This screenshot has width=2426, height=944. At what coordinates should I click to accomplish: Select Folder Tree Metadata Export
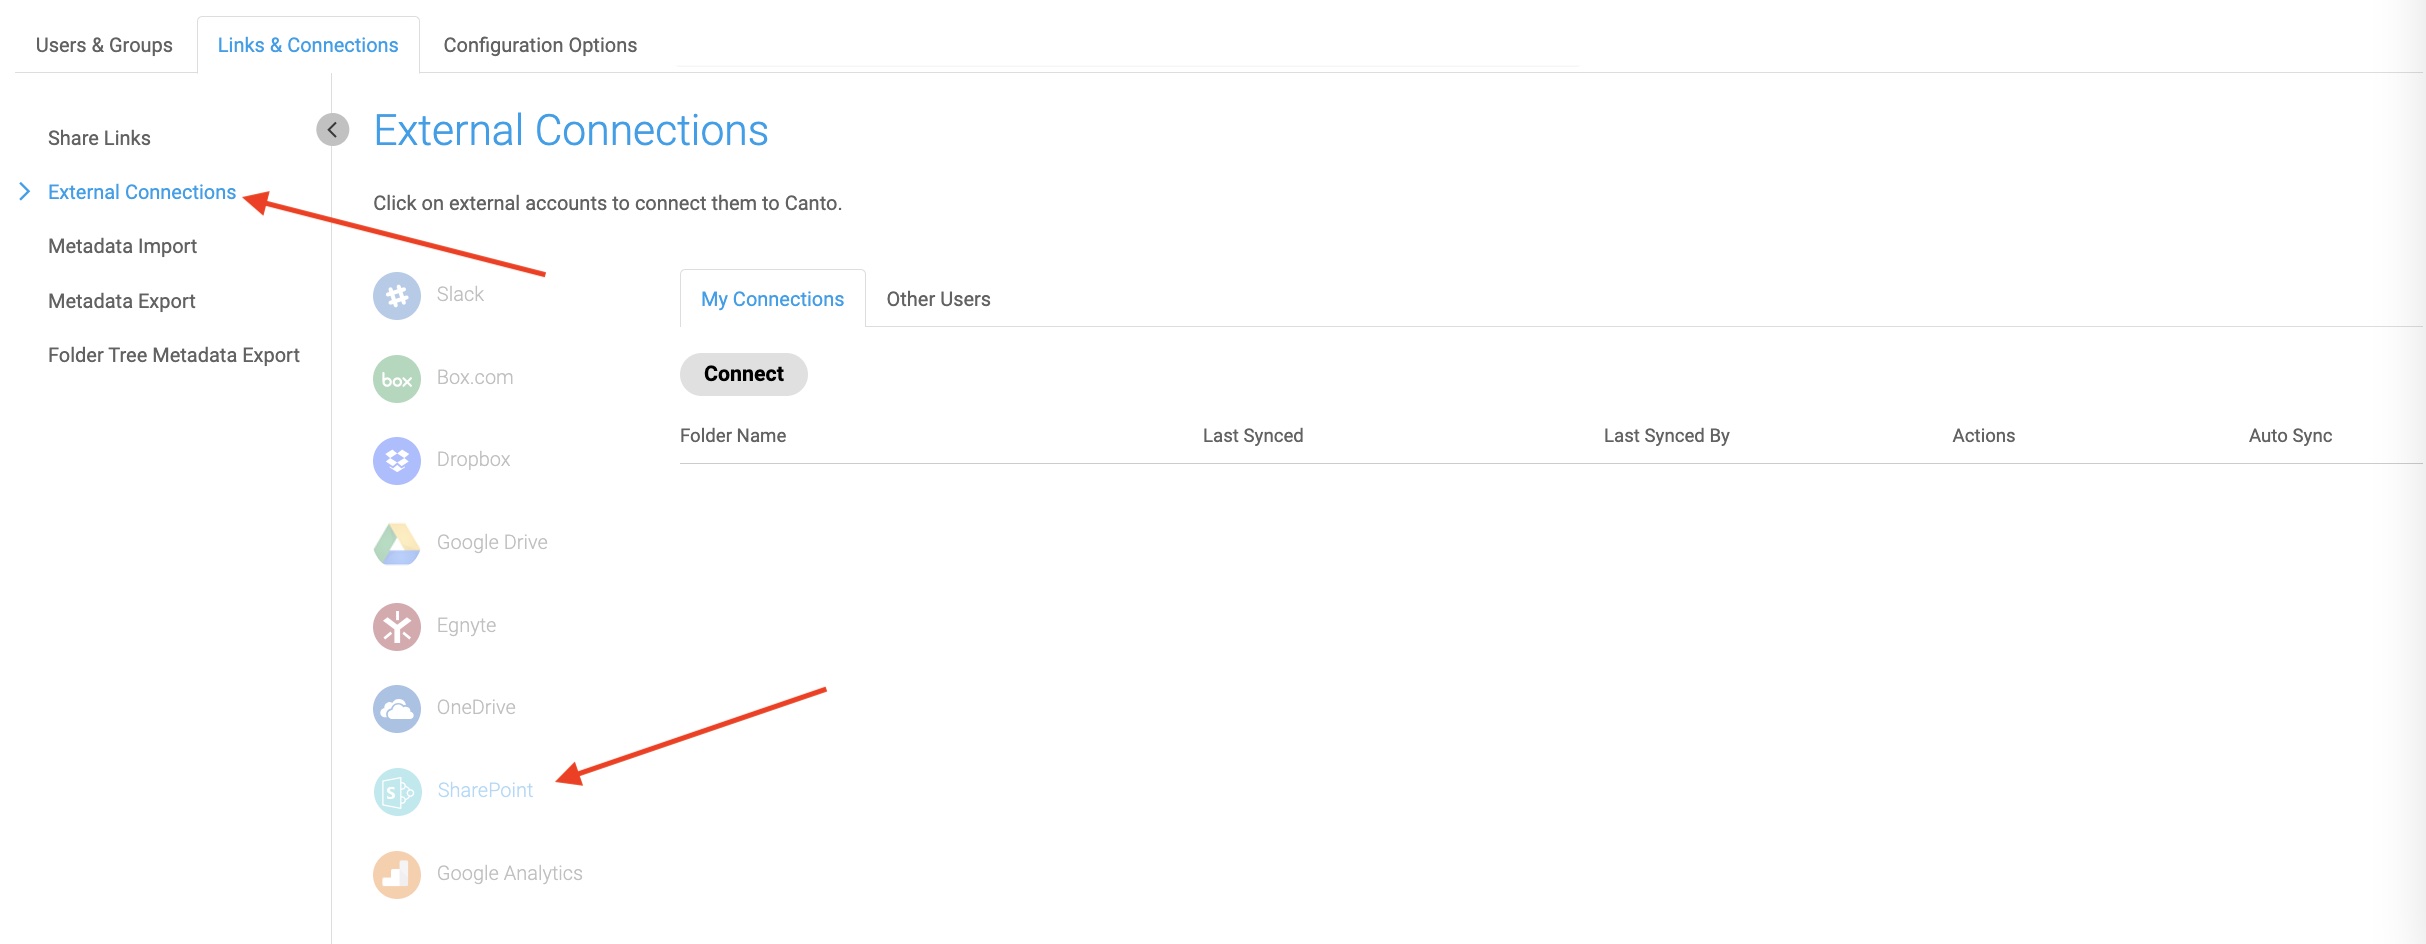click(x=173, y=355)
